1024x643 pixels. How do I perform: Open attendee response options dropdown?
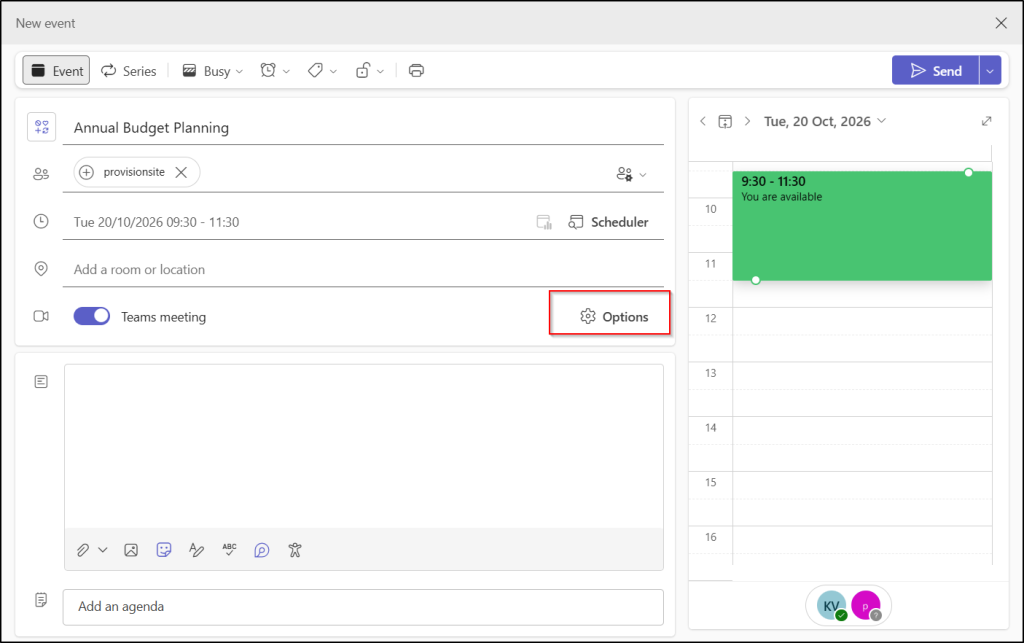[x=631, y=174]
